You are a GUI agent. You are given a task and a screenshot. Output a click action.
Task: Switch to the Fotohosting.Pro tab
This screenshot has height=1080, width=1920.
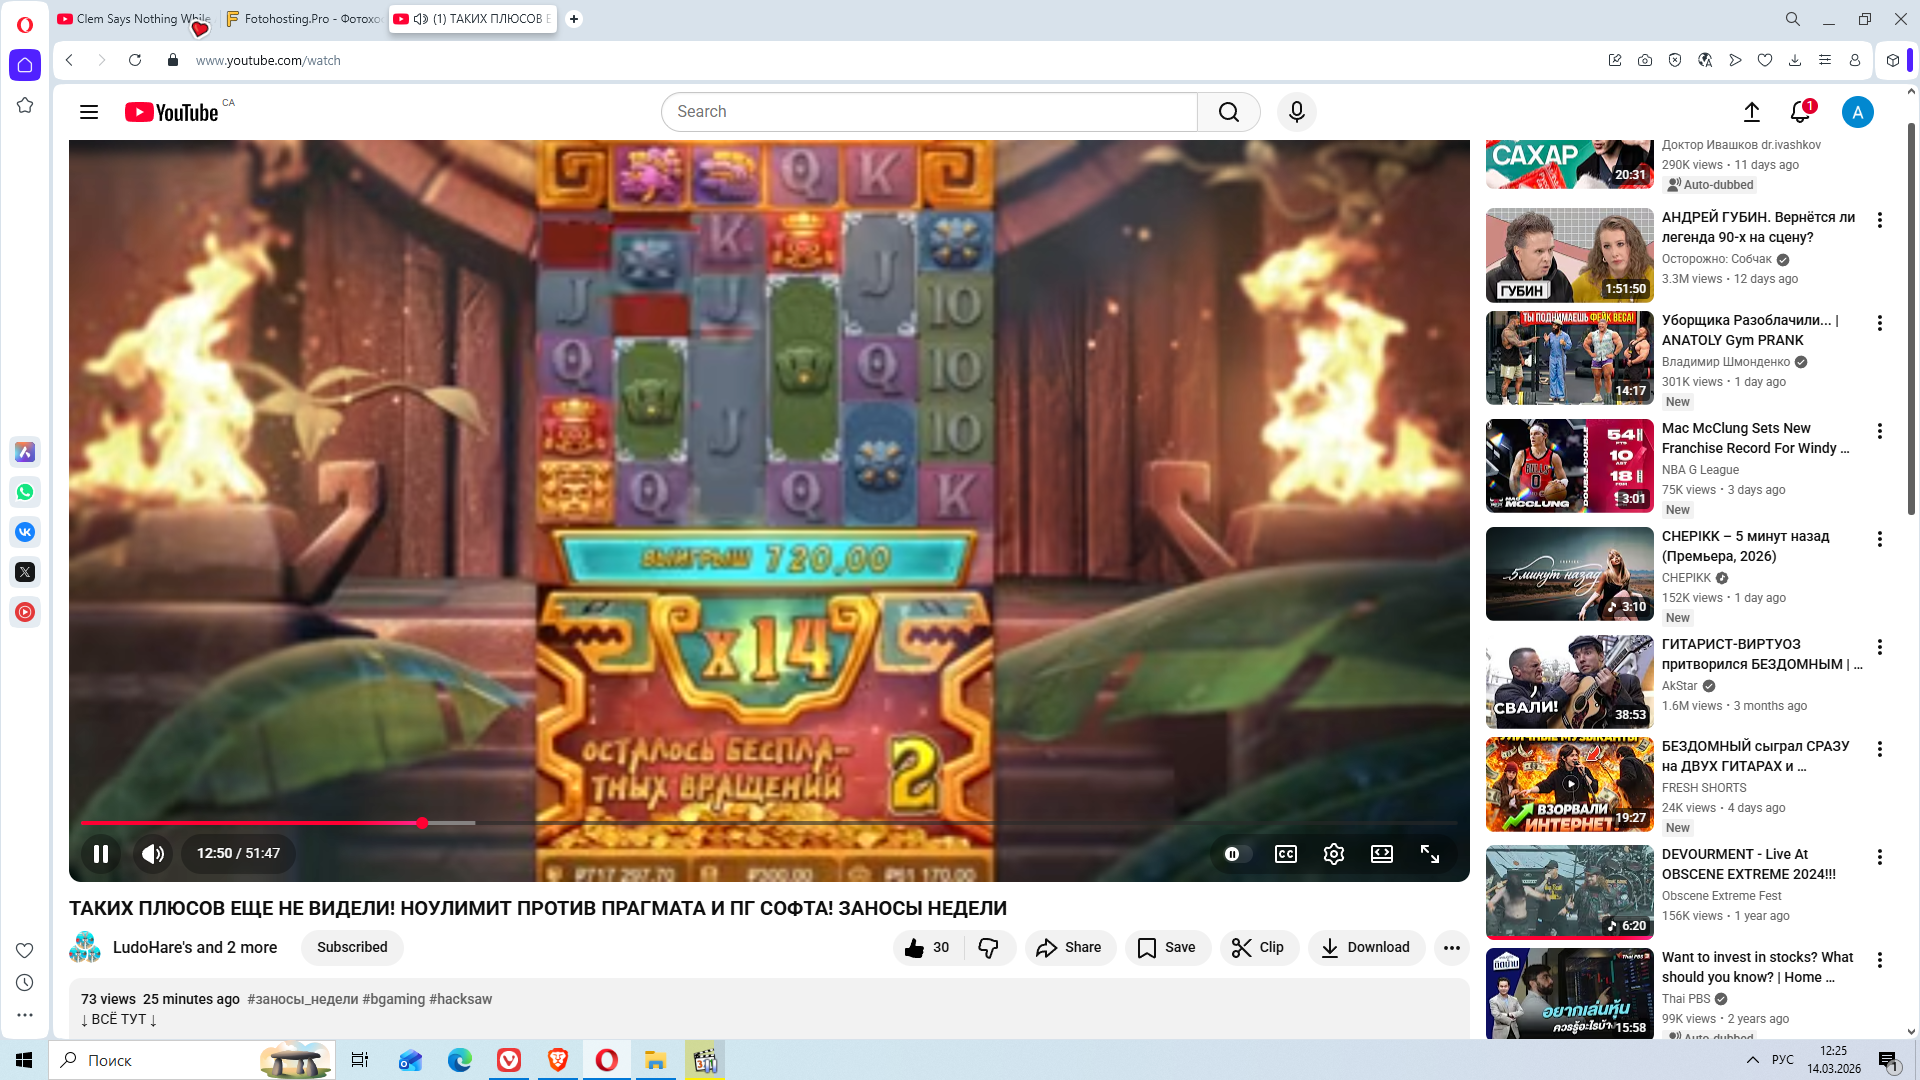point(303,19)
